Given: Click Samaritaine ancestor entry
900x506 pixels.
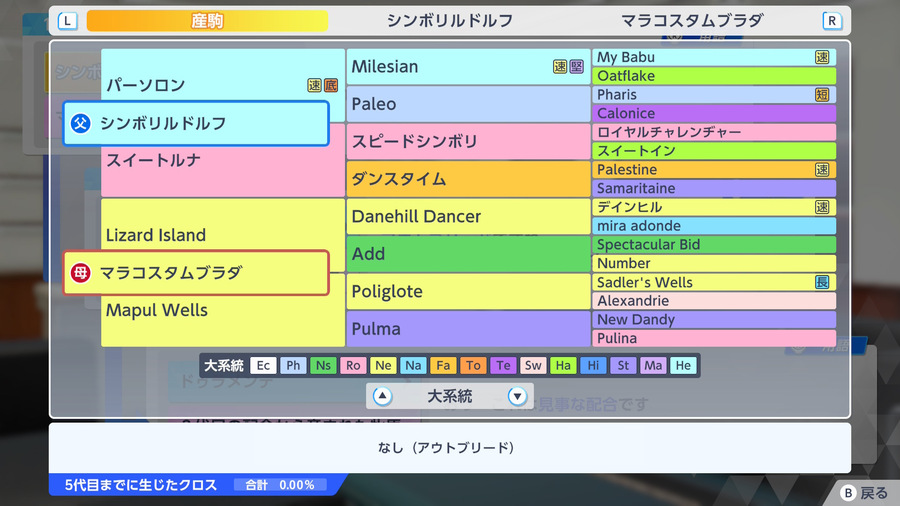Looking at the screenshot, I should pos(714,188).
